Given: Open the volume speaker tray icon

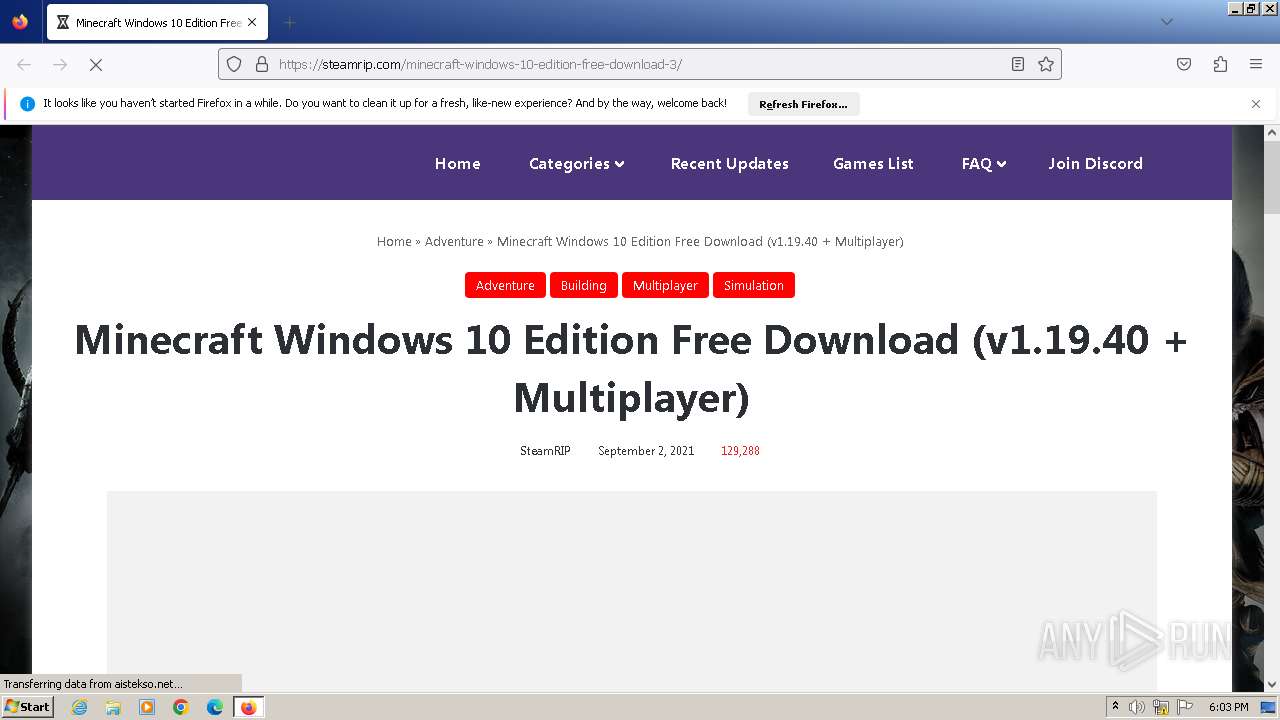Looking at the screenshot, I should pos(1136,707).
